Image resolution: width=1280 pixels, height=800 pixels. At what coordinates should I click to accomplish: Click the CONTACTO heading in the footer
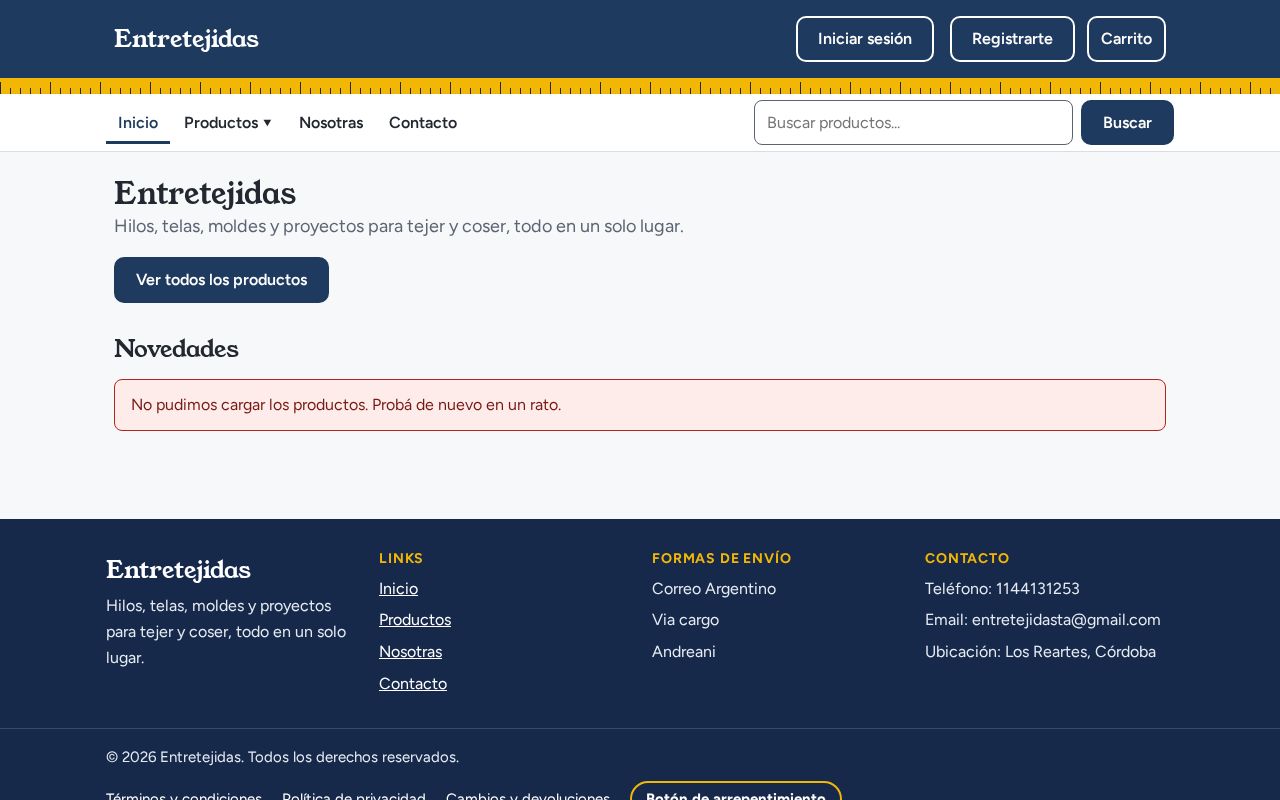pos(967,558)
